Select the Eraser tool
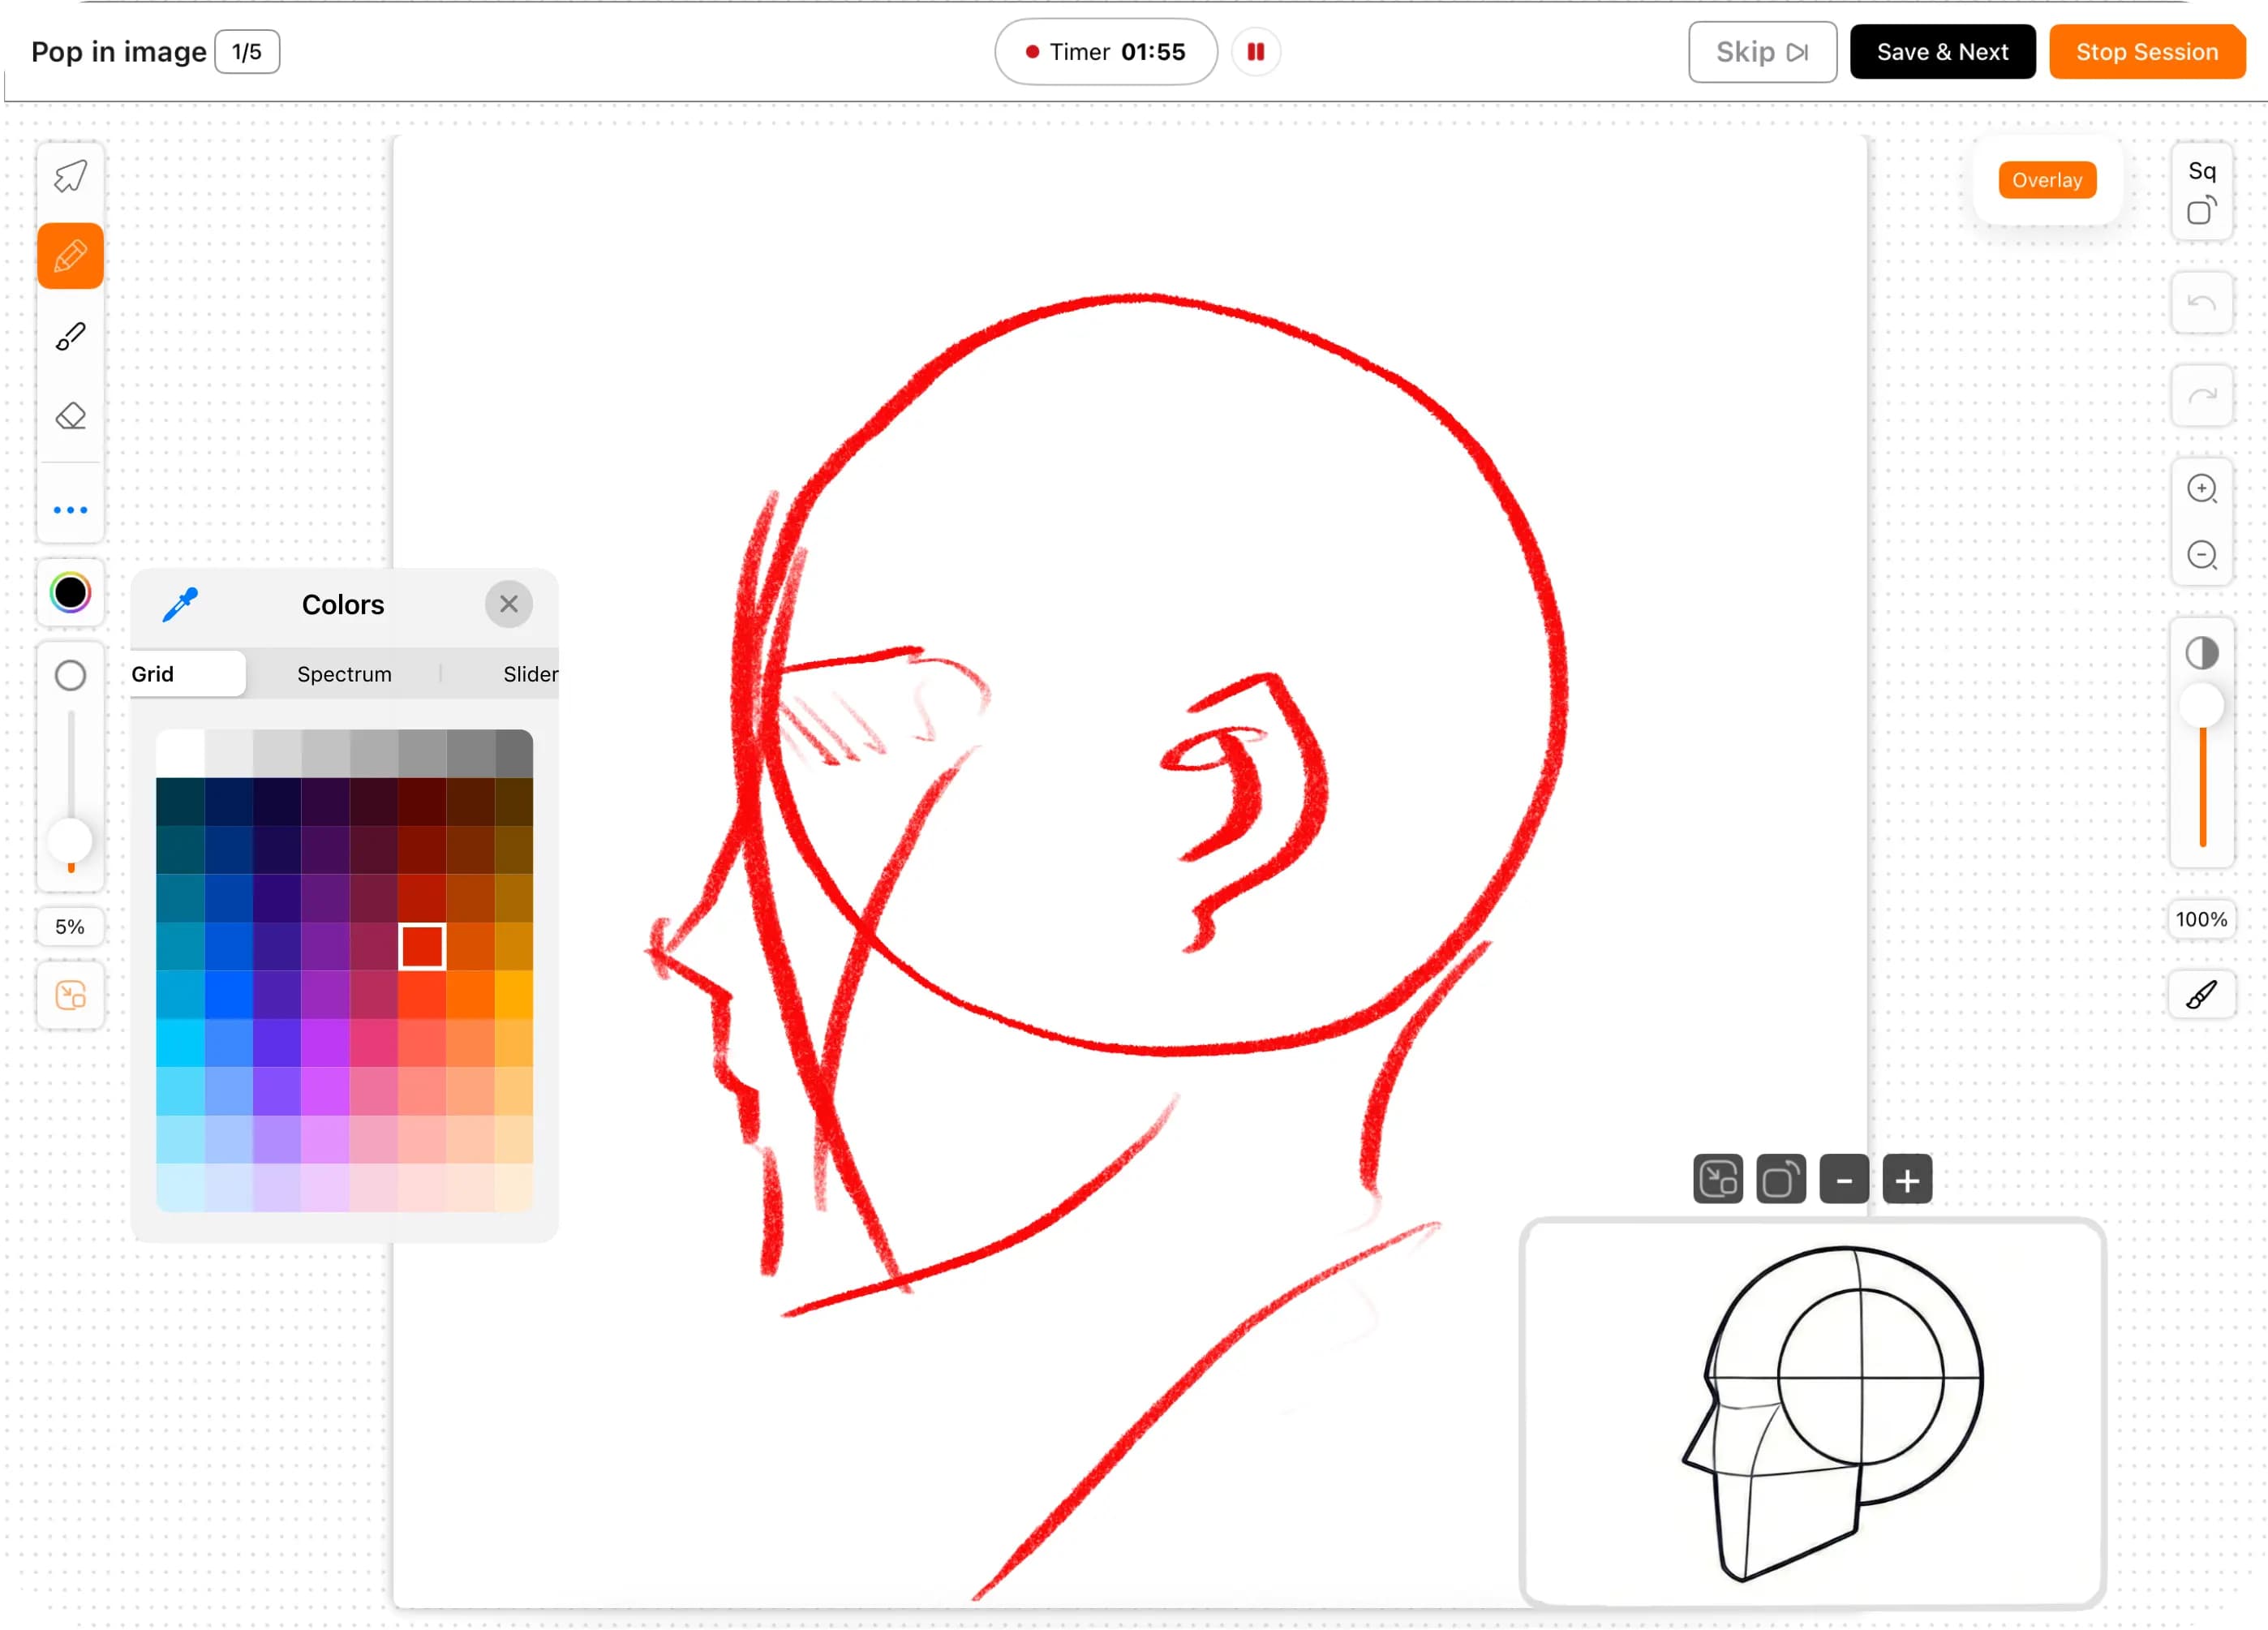The width and height of the screenshot is (2268, 1630). click(x=69, y=416)
